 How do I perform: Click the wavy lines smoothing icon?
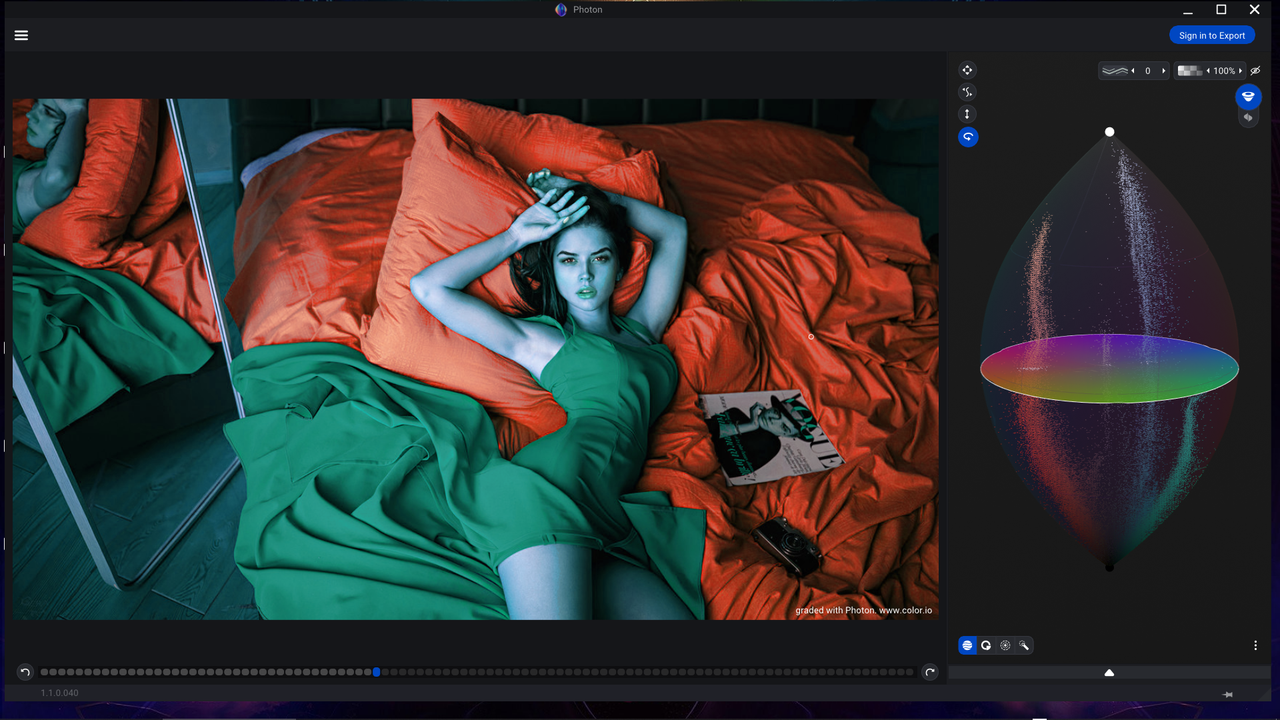click(1115, 71)
